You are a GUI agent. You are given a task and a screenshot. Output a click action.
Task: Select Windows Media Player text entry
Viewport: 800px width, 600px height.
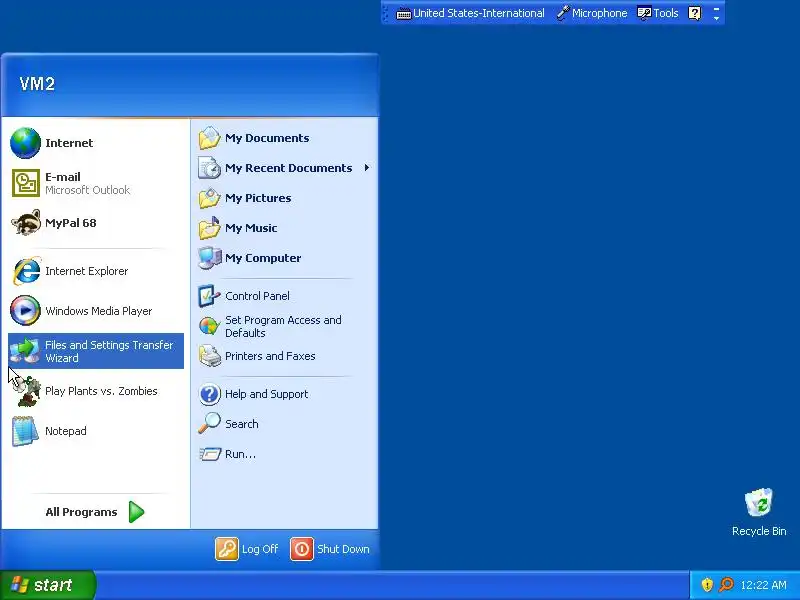pyautogui.click(x=98, y=311)
